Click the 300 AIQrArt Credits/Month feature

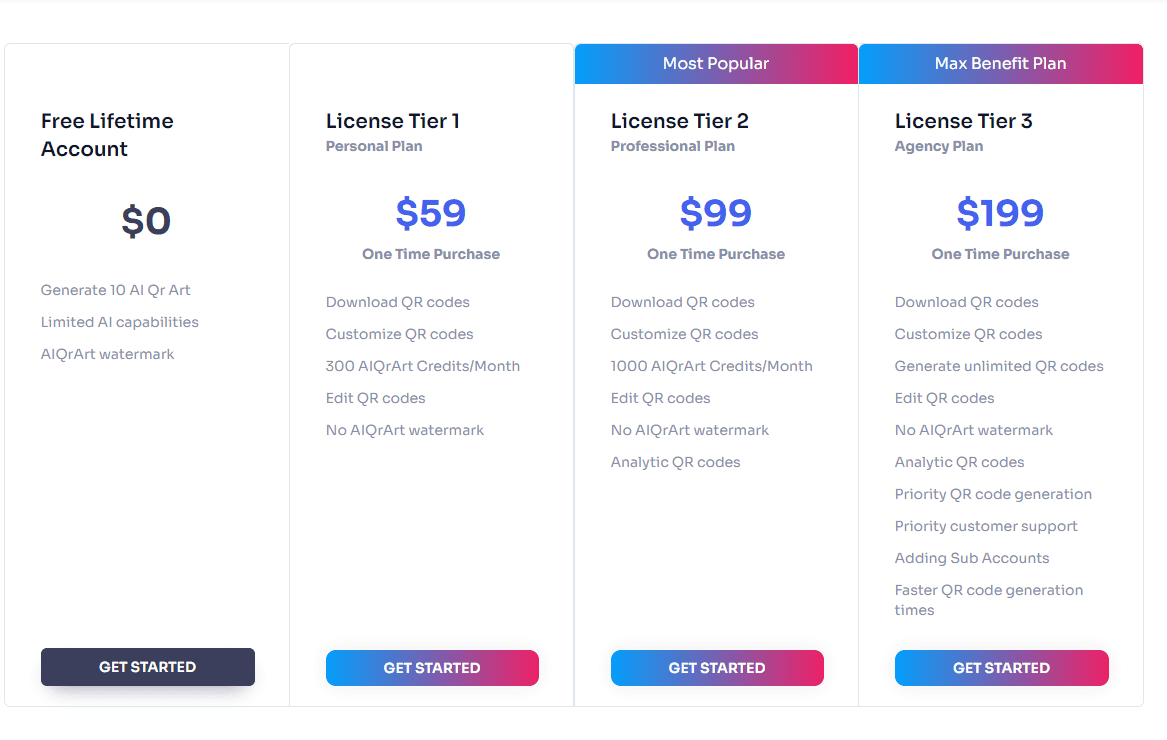click(422, 365)
